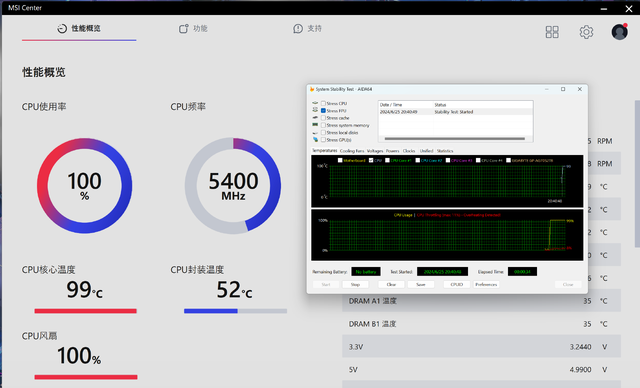Enable the Stress CPU checkbox
Viewport: 640px width, 388px height.
tap(323, 103)
